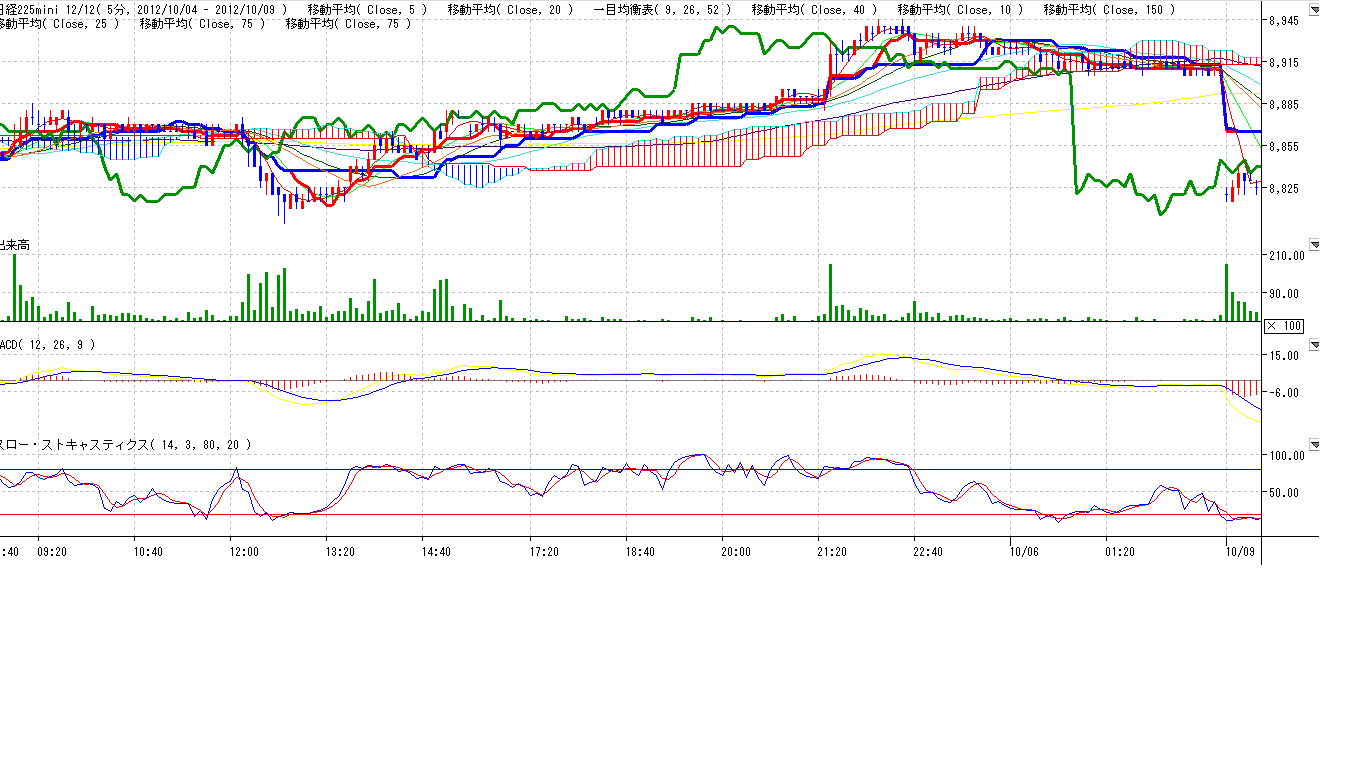Screen dimensions: 1366x768
Task: Click the Slow Stochastics( 14, 3, 80, 20 ) title
Action: click(x=125, y=444)
